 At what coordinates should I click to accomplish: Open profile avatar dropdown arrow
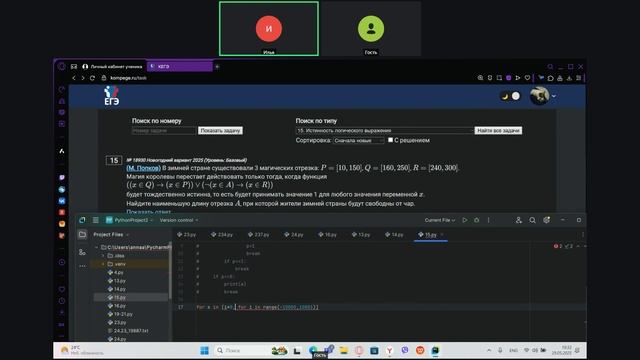[554, 96]
